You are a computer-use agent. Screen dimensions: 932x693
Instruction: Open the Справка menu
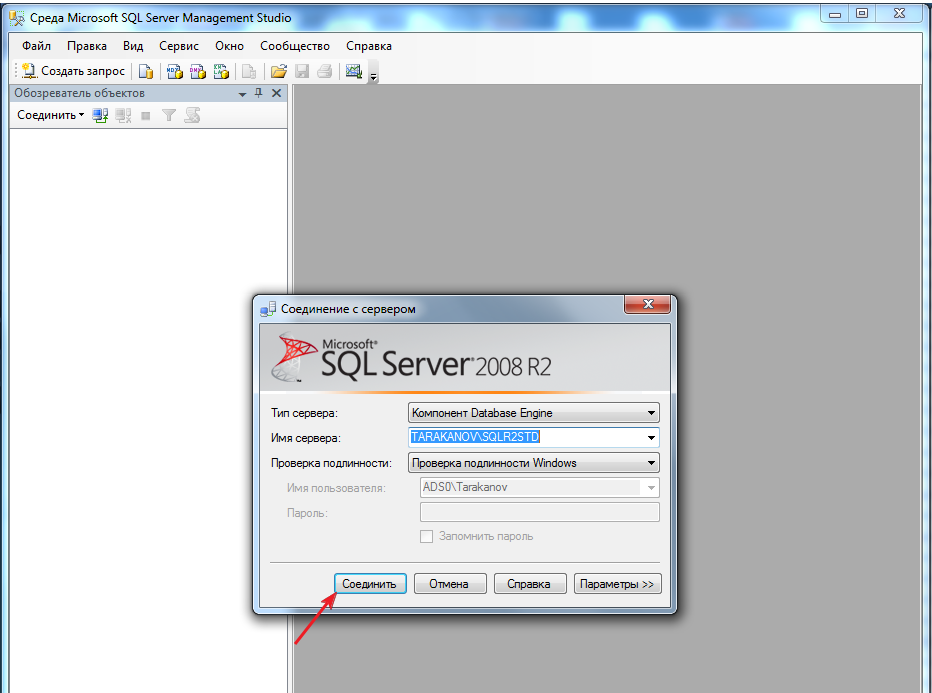pos(369,46)
